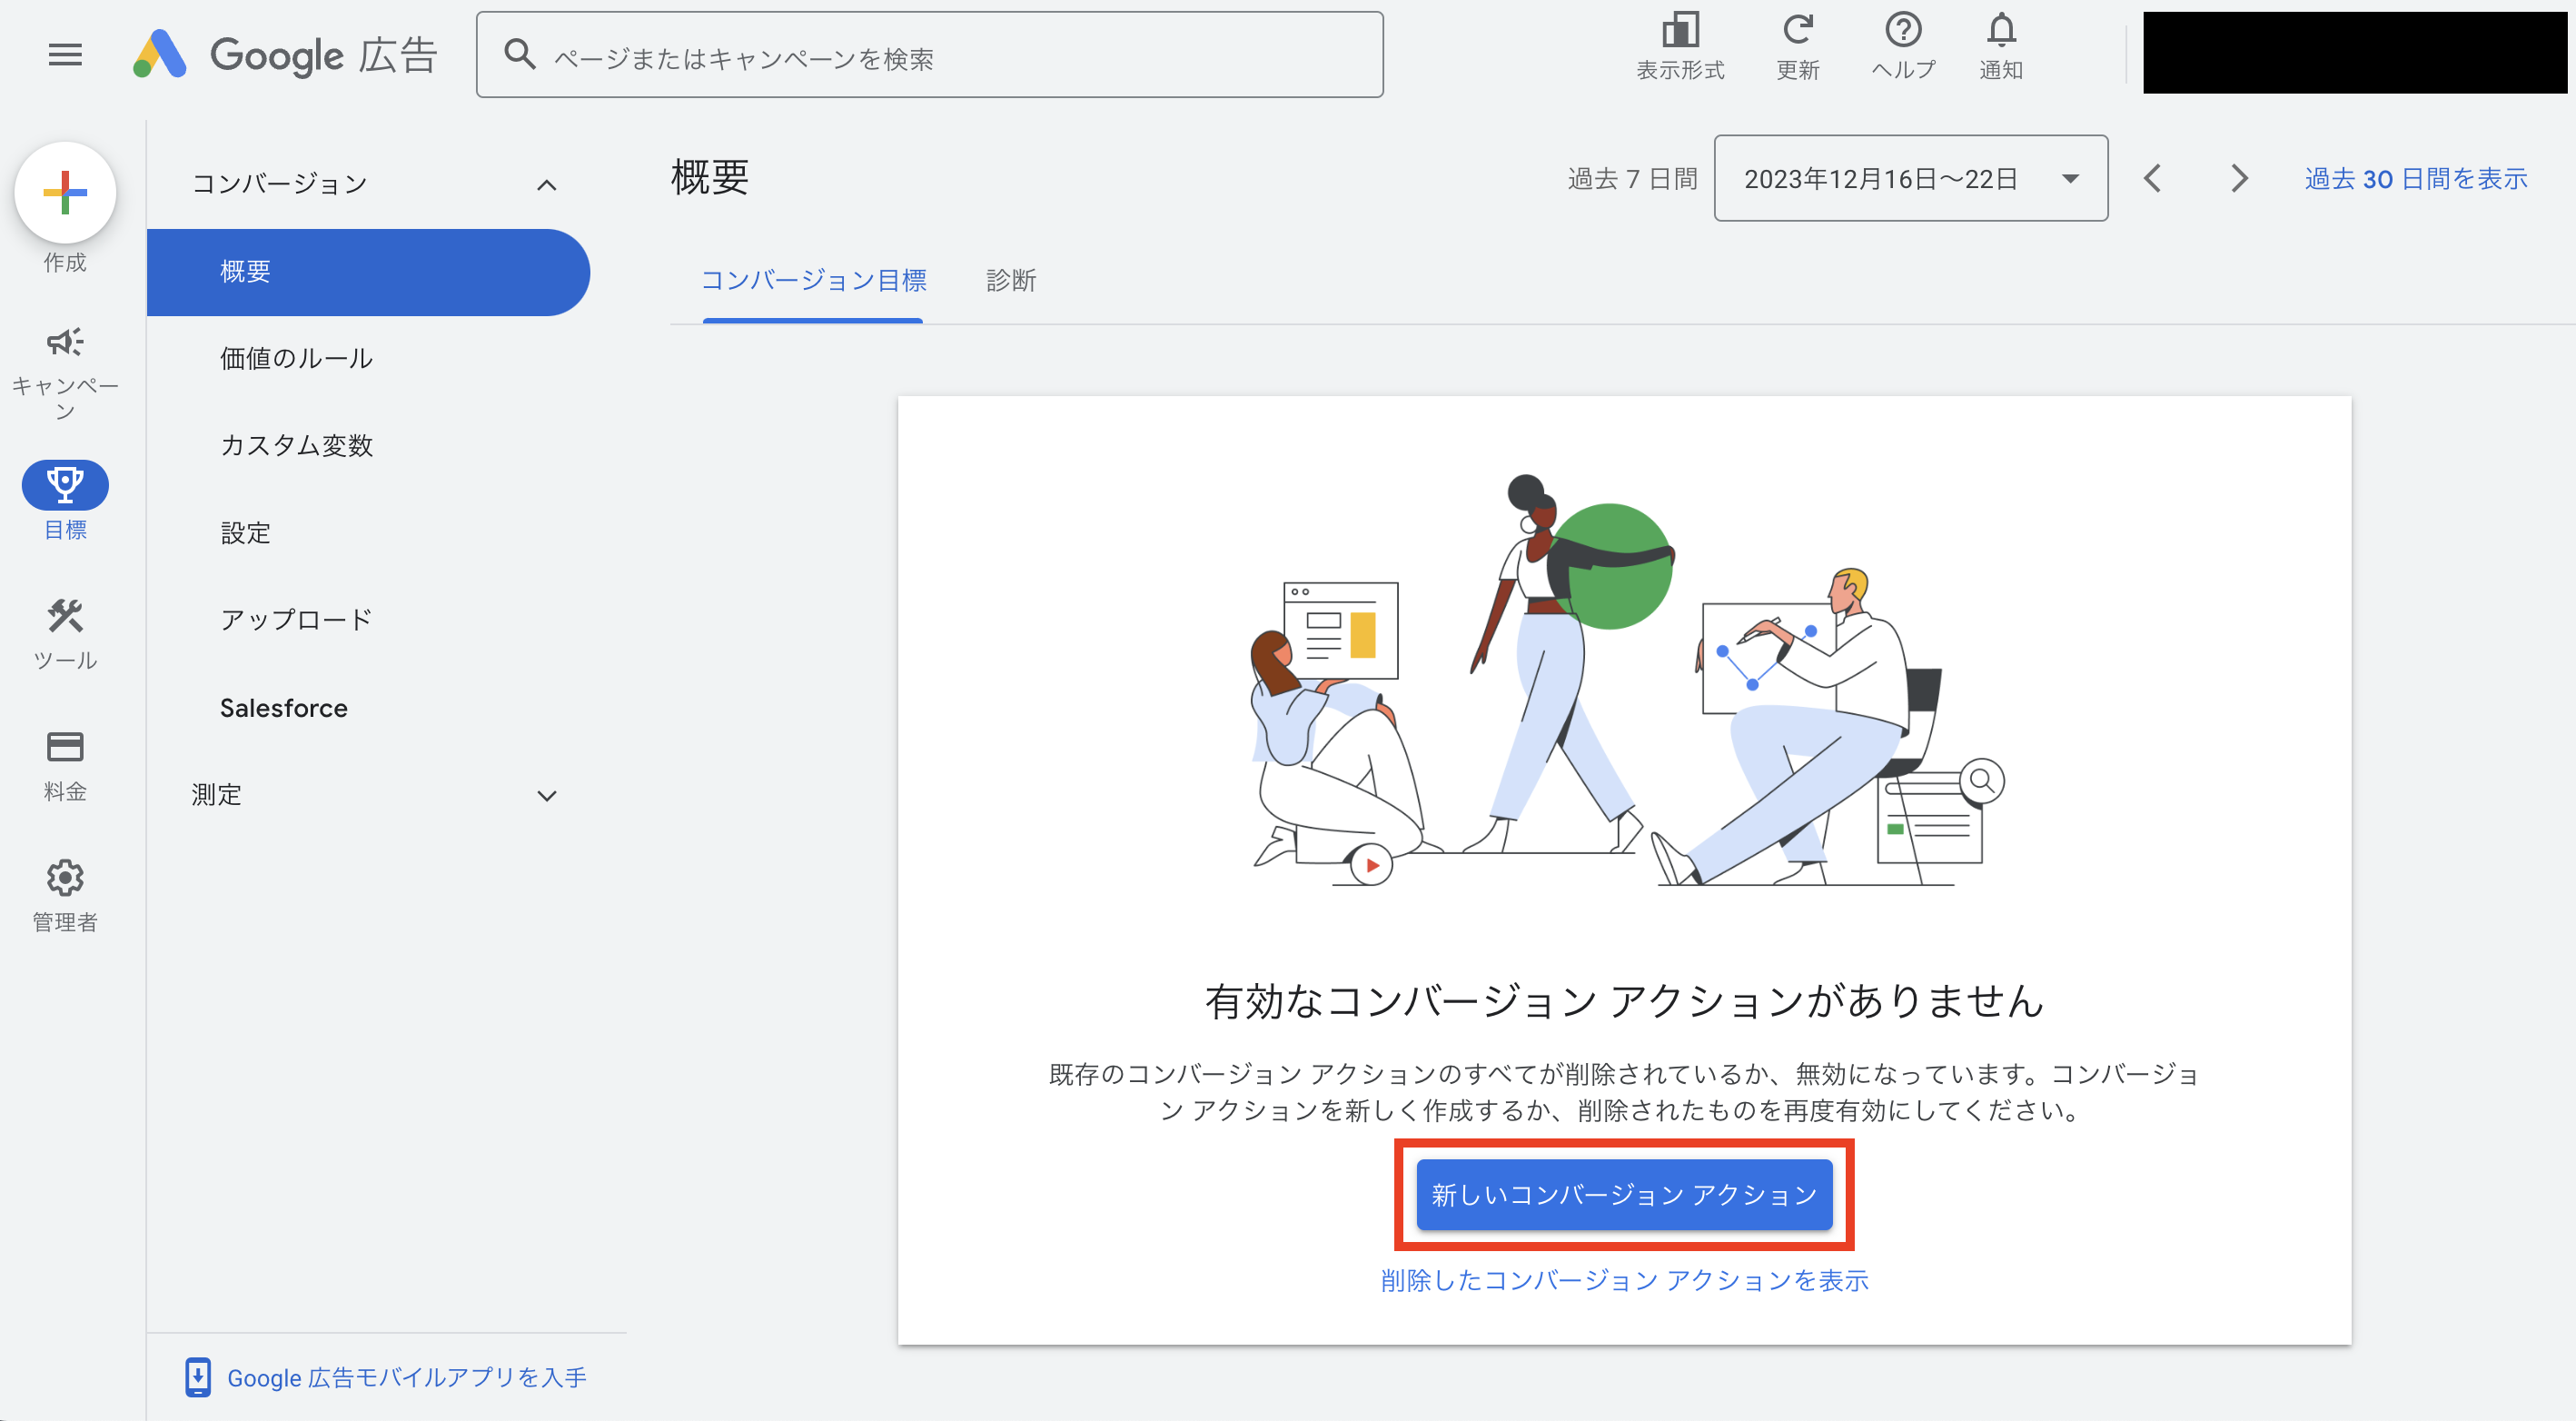
Task: Click the 更新 refresh icon
Action: pos(1799,30)
